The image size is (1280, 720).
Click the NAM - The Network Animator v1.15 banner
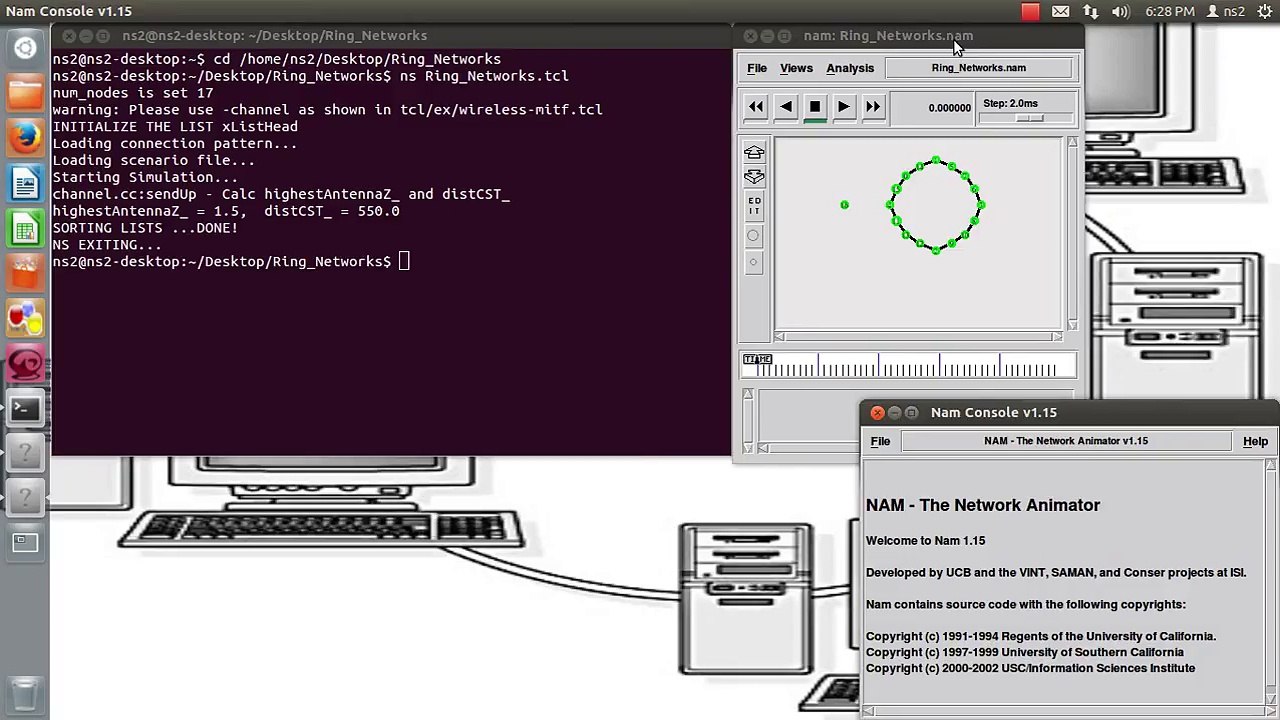1066,441
